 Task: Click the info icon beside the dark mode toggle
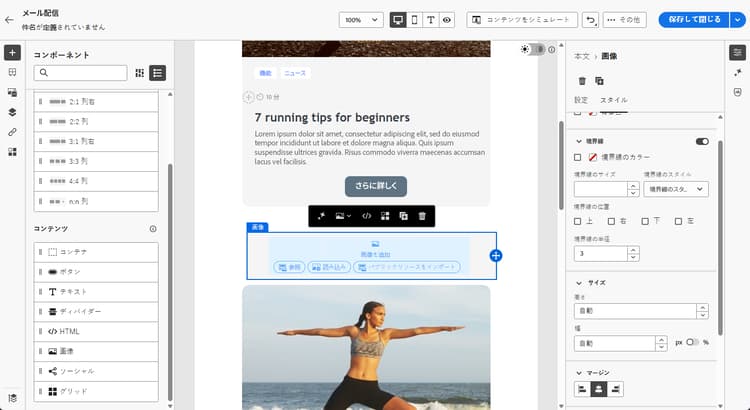[x=551, y=50]
